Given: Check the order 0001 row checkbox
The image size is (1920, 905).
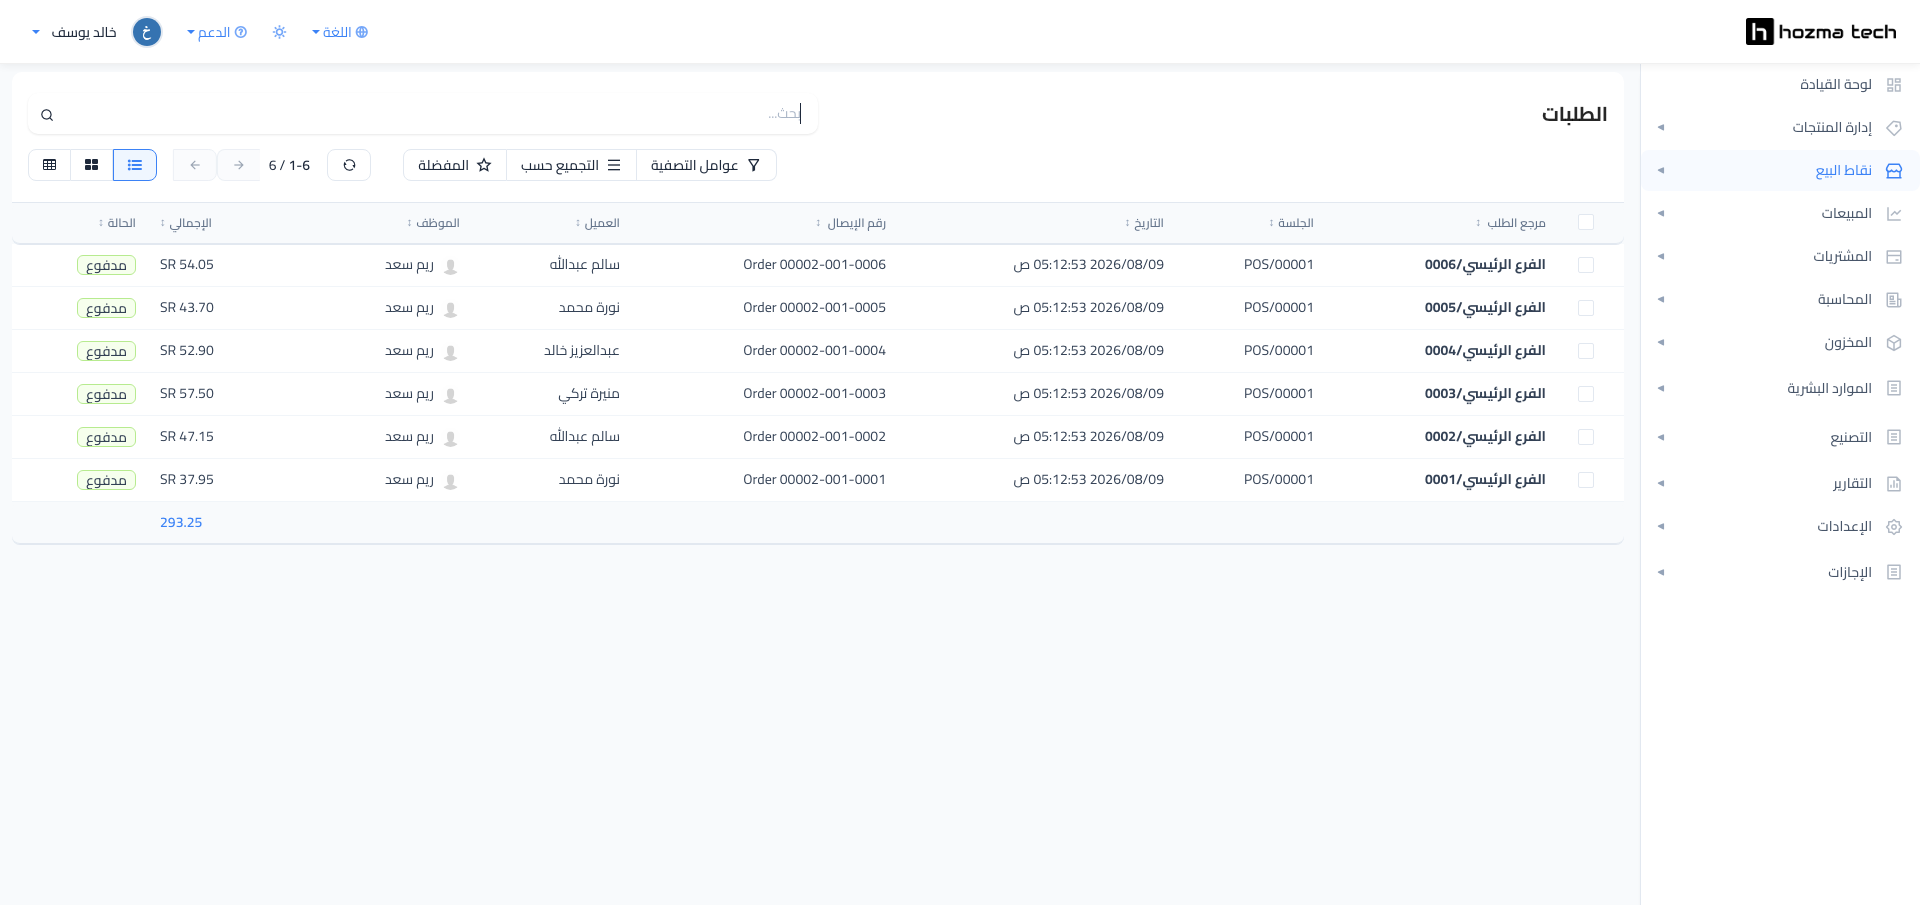Looking at the screenshot, I should coord(1586,480).
